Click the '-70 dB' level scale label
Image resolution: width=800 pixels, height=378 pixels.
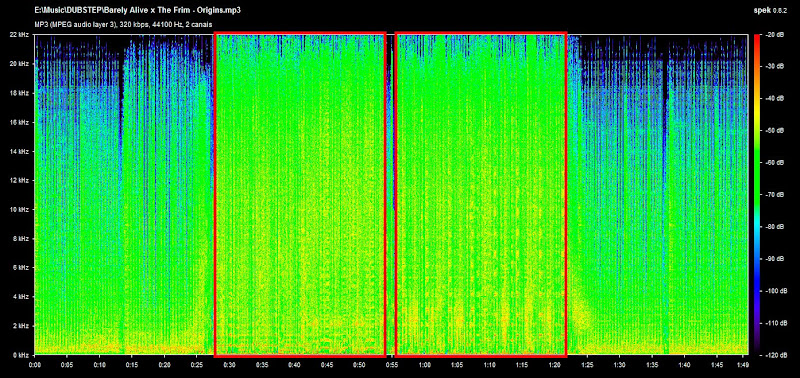[774, 195]
